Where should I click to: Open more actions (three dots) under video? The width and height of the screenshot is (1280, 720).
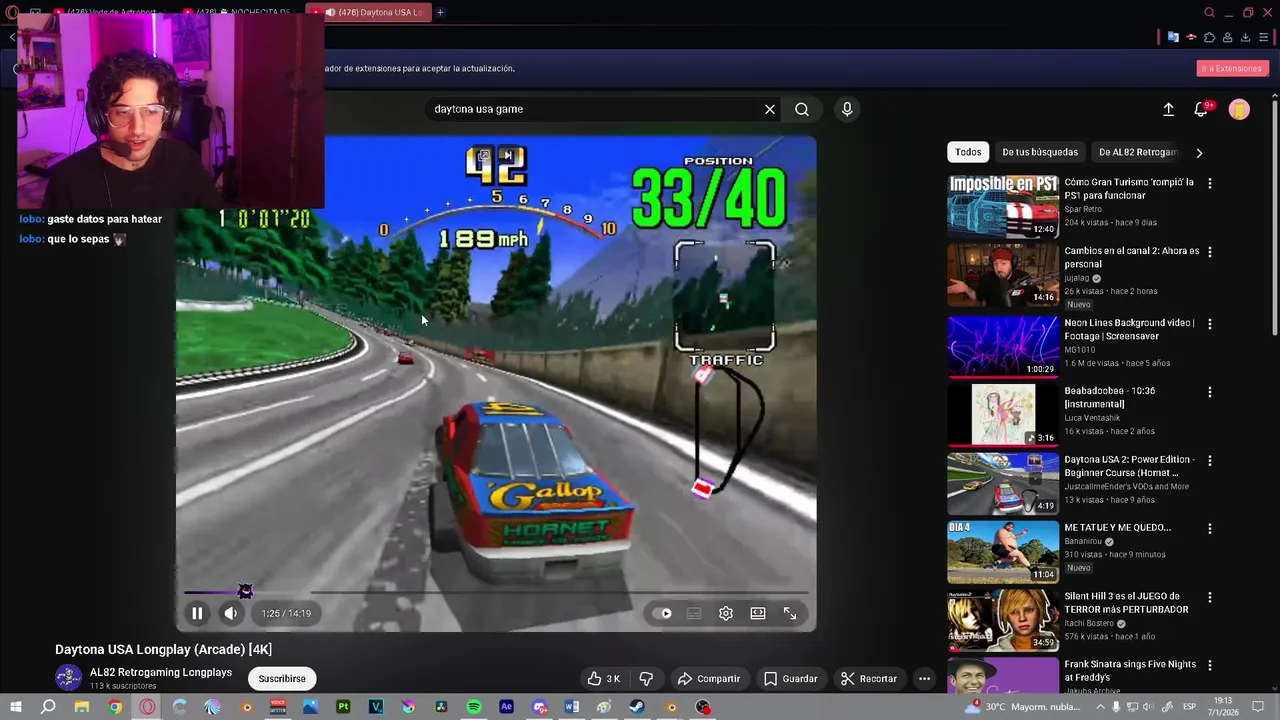[924, 678]
